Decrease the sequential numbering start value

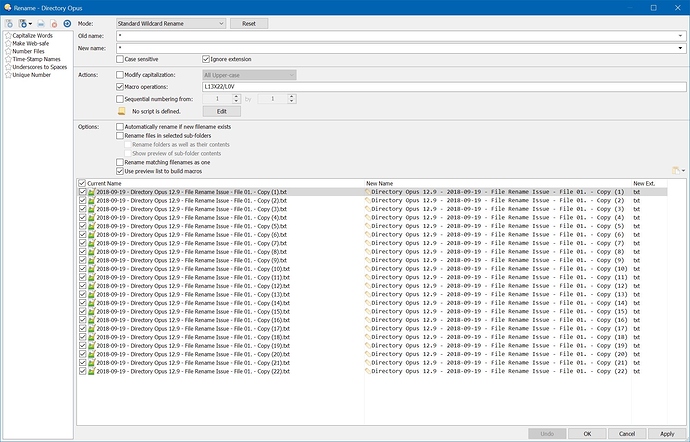point(236,102)
